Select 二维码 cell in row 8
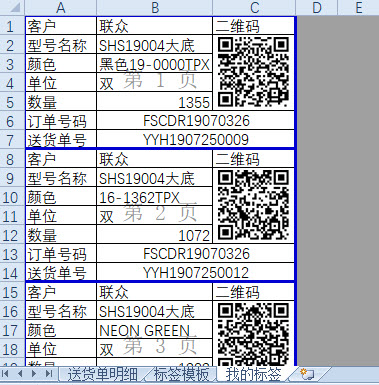This screenshot has height=385, width=379. tap(253, 159)
